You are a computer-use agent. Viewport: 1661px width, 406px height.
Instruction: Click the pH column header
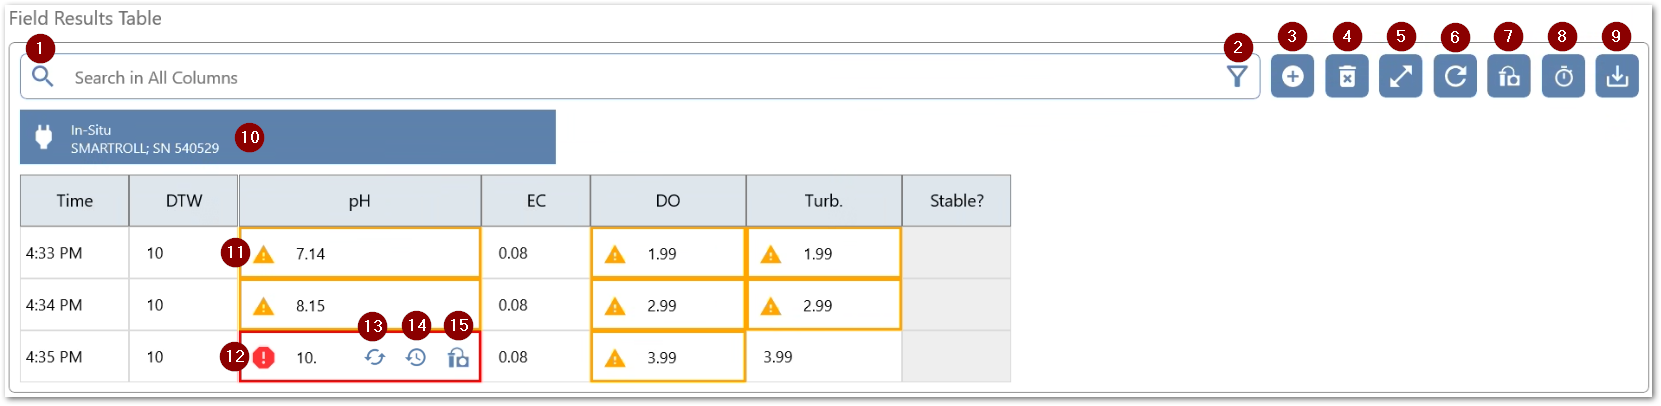(x=360, y=201)
